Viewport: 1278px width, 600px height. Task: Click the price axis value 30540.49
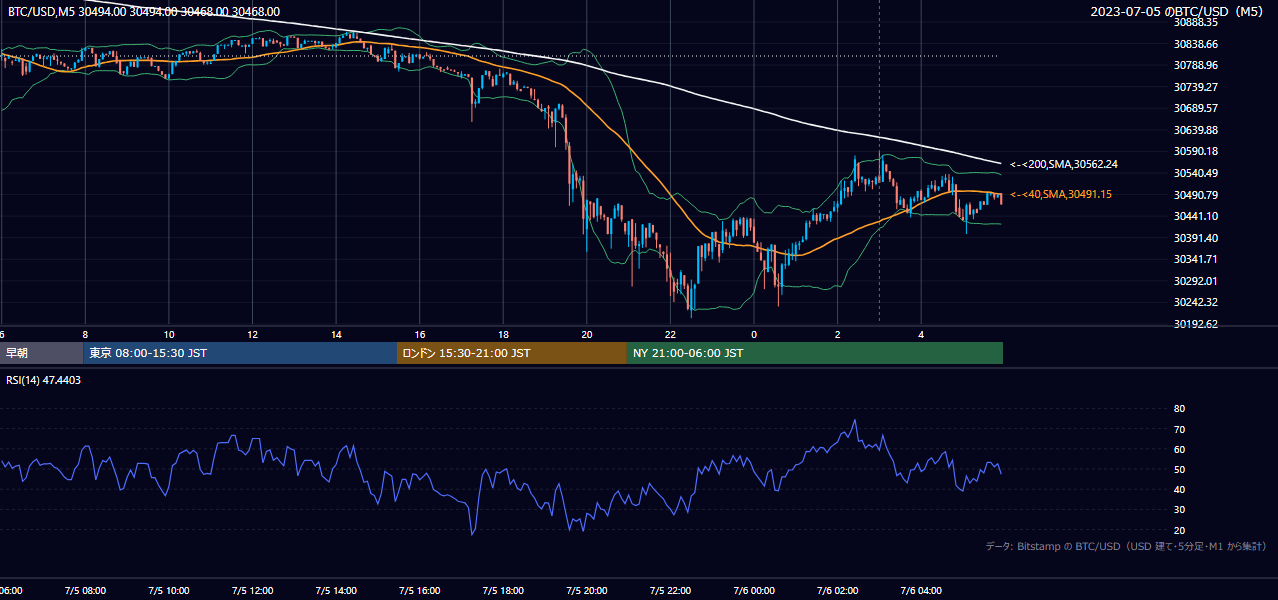click(1195, 173)
